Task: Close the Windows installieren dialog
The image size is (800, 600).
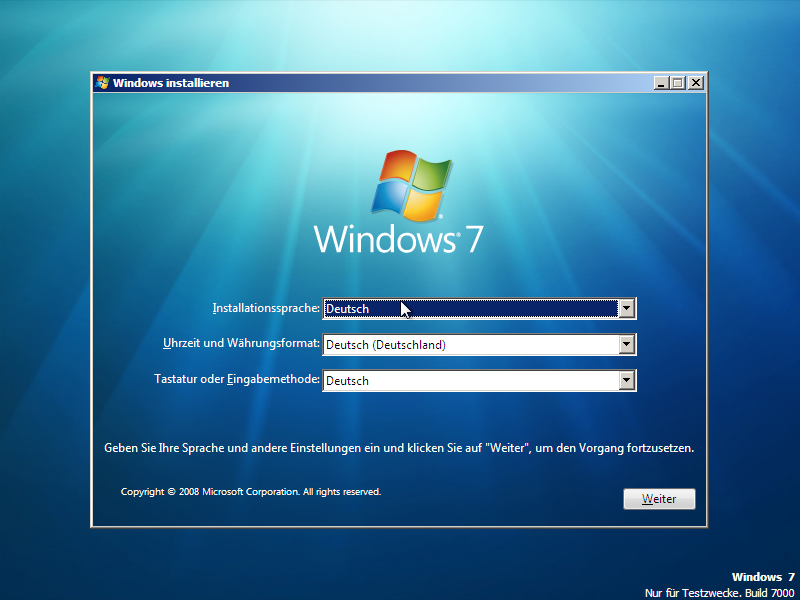Action: [x=696, y=83]
